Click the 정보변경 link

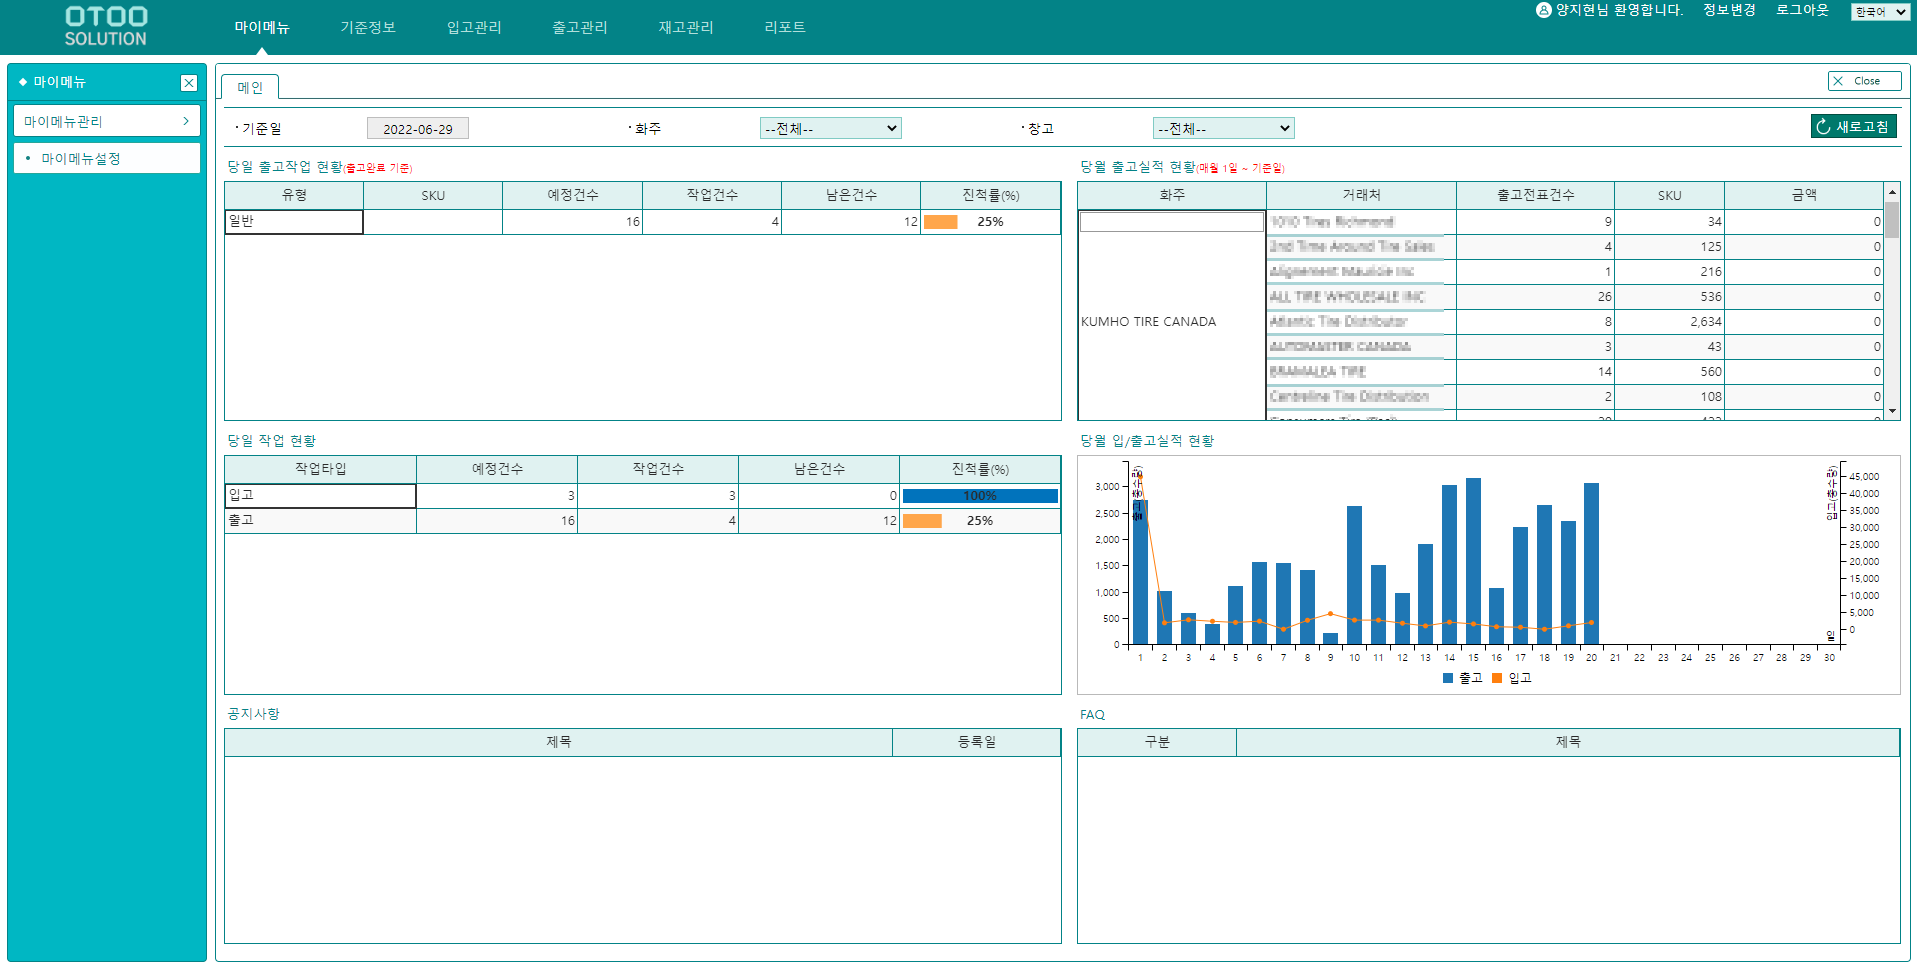(x=1729, y=10)
